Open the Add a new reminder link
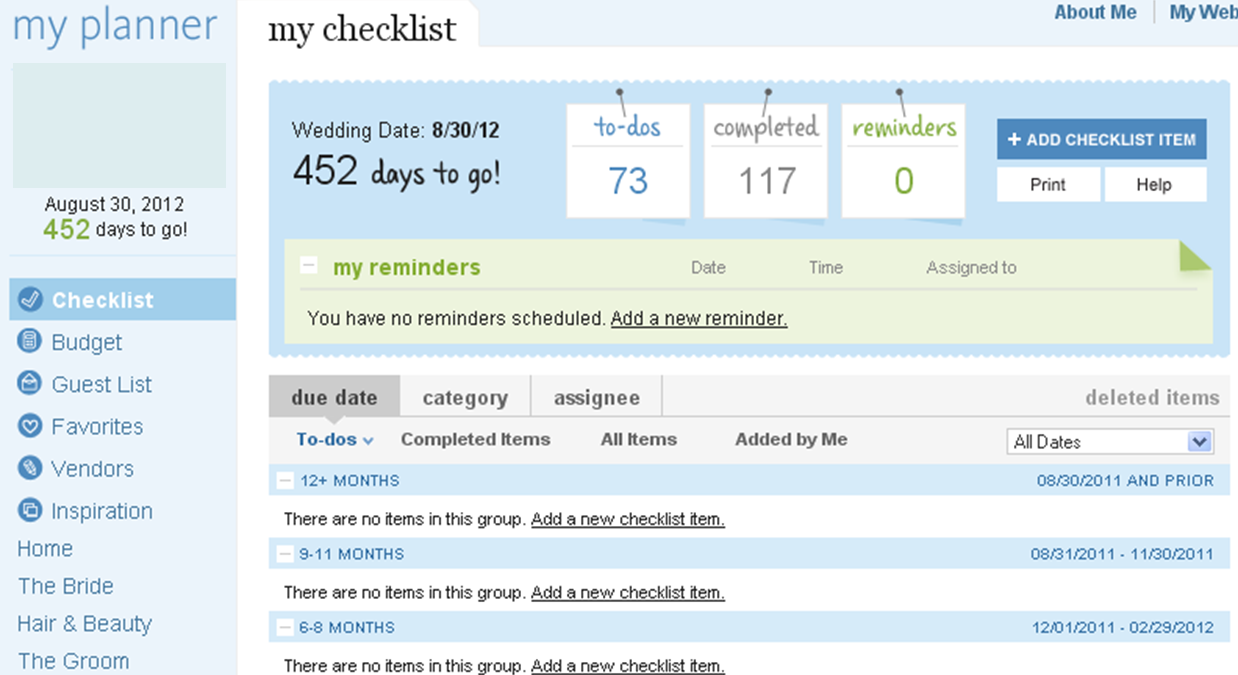Viewport: 1238px width, 675px height. coord(699,319)
